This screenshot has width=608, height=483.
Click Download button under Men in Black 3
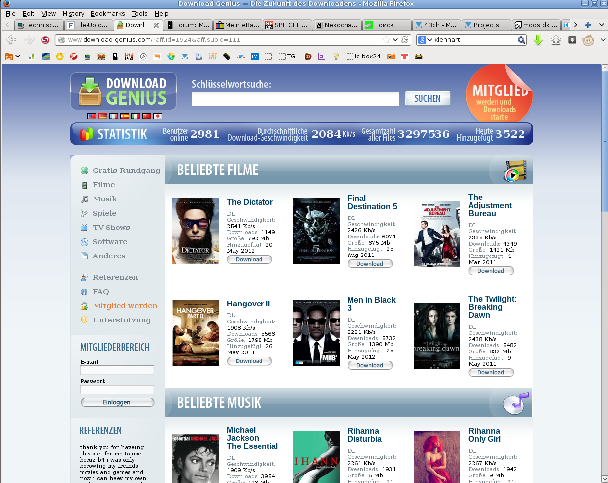click(x=370, y=365)
